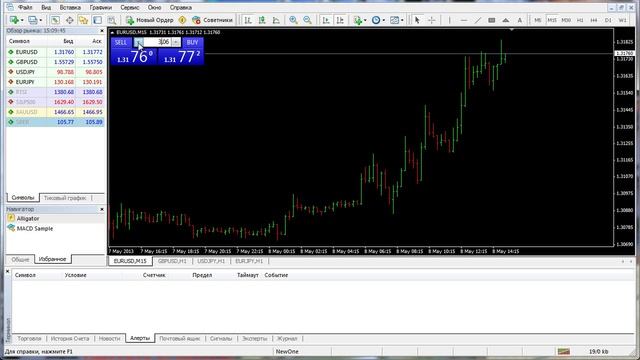Toggle the Market Watch window icon

pos(55,20)
